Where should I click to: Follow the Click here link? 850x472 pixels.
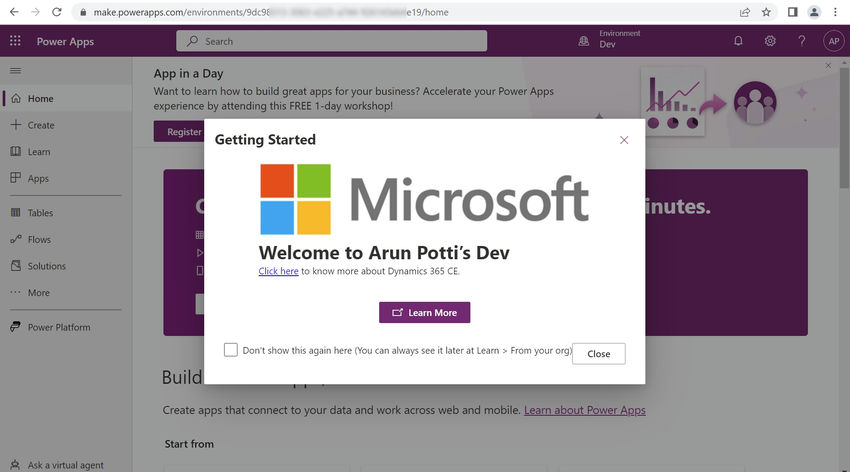(278, 271)
